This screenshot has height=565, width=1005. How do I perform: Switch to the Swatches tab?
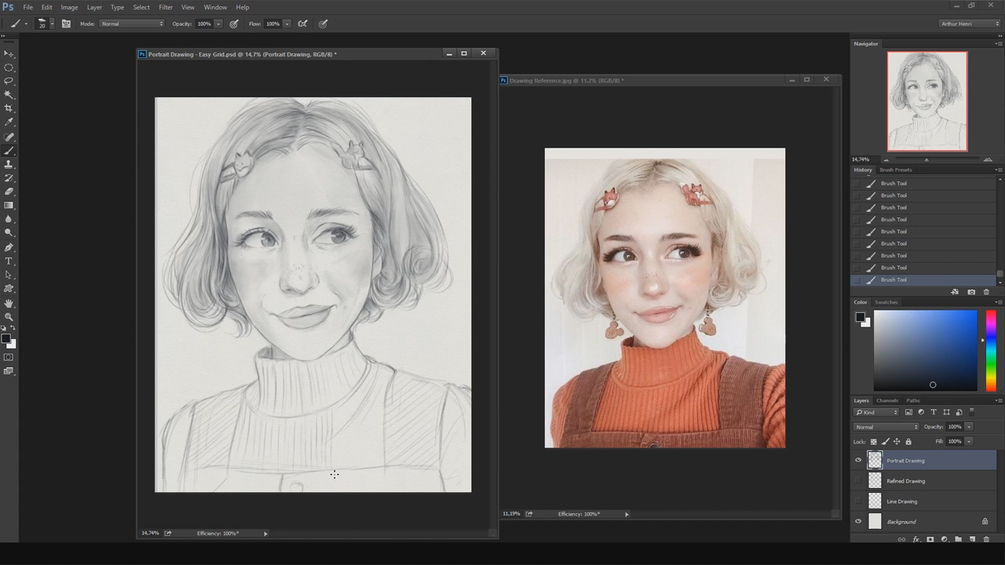coord(886,302)
